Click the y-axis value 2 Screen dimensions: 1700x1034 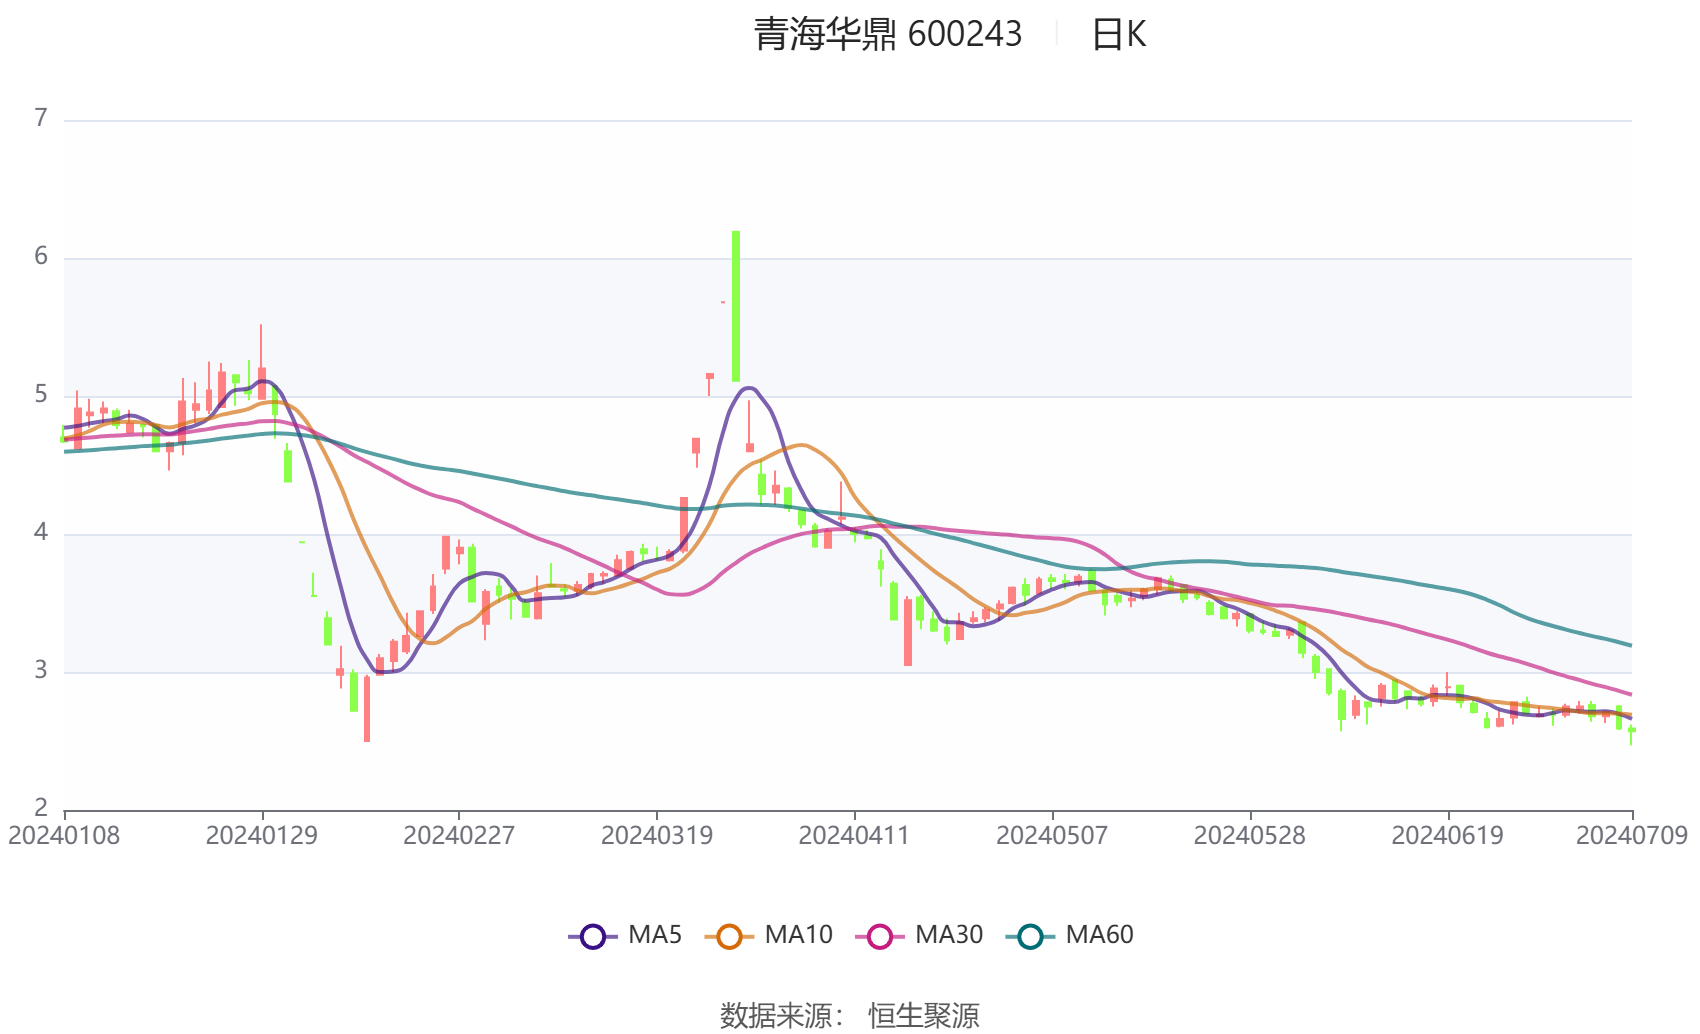point(41,808)
